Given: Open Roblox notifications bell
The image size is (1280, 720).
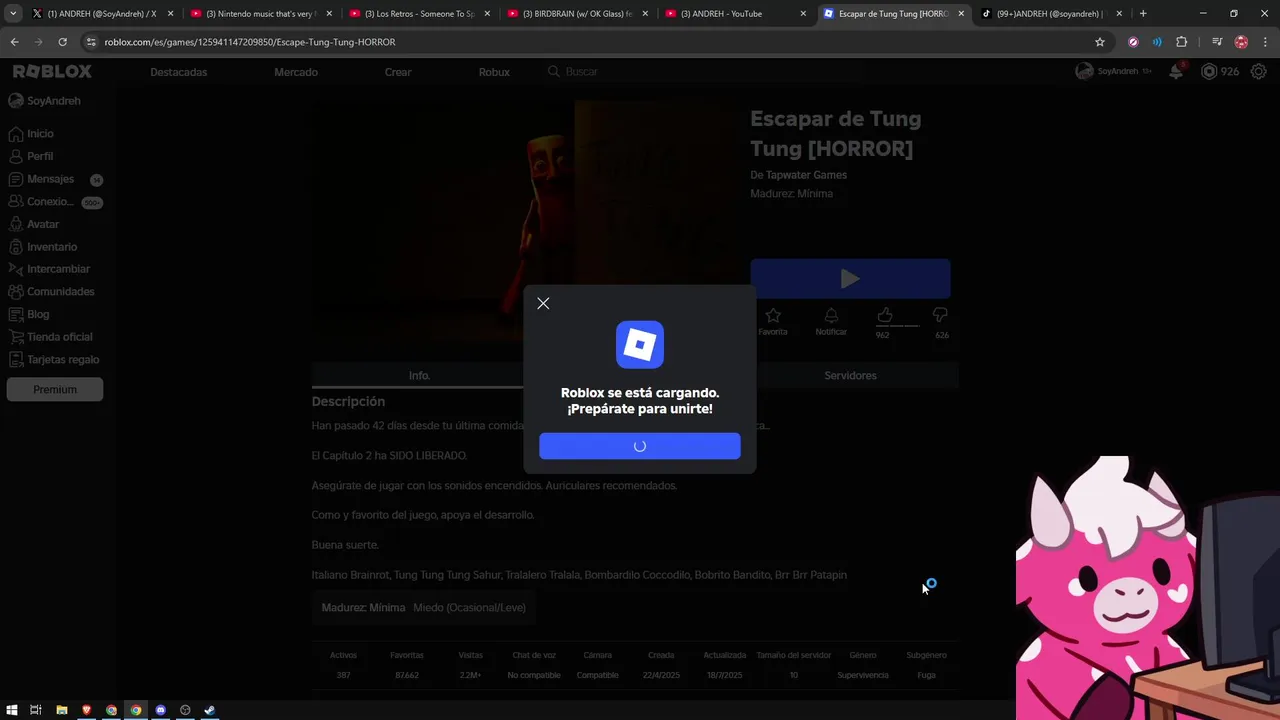Looking at the screenshot, I should (x=1176, y=71).
